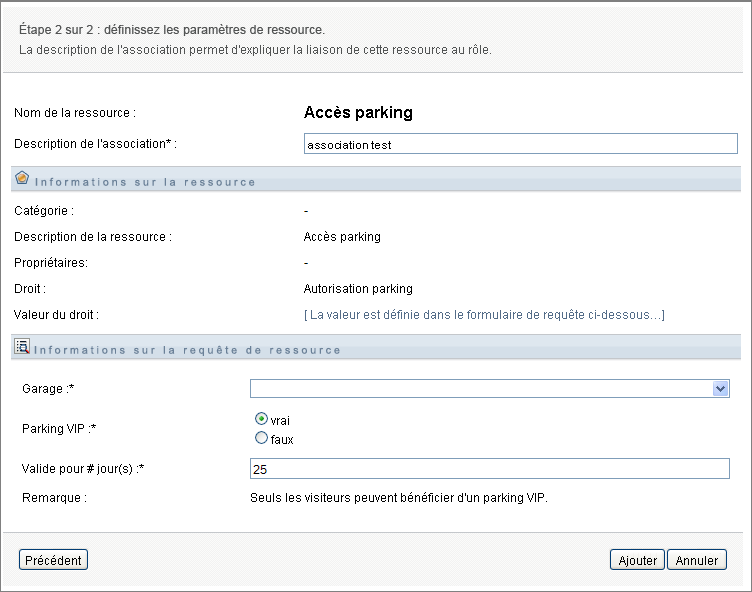
Task: Click the 'Valide pour # jour(s)' field
Action: pos(490,469)
